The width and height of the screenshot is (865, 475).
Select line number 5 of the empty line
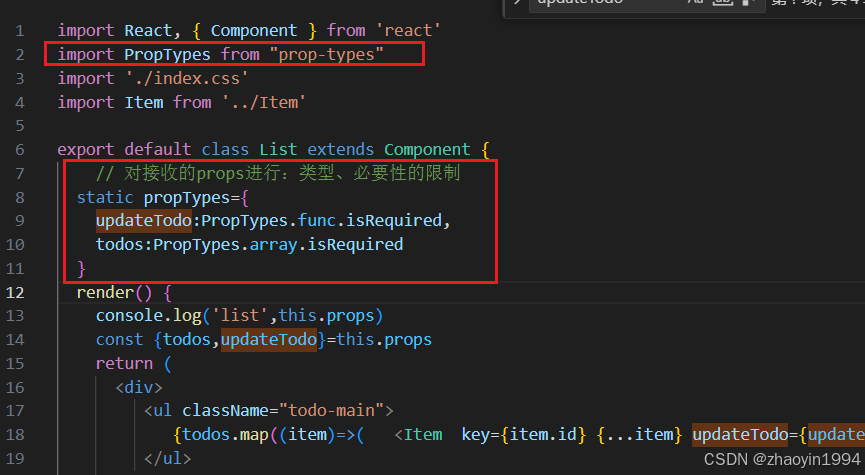point(20,126)
